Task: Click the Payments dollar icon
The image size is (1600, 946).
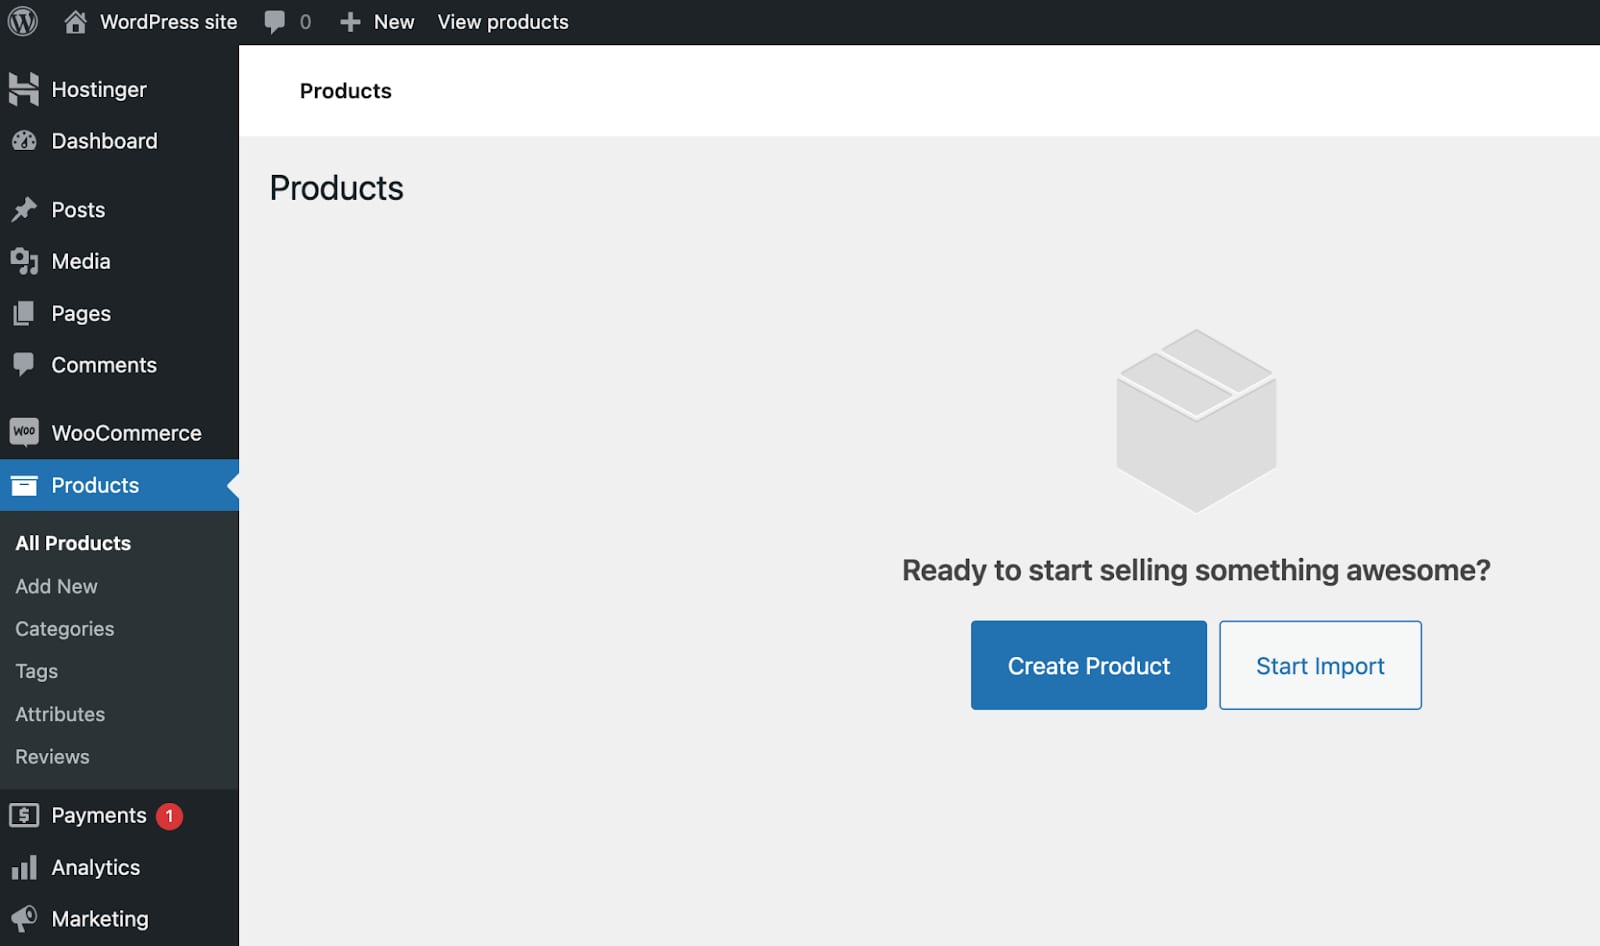Action: click(x=24, y=815)
